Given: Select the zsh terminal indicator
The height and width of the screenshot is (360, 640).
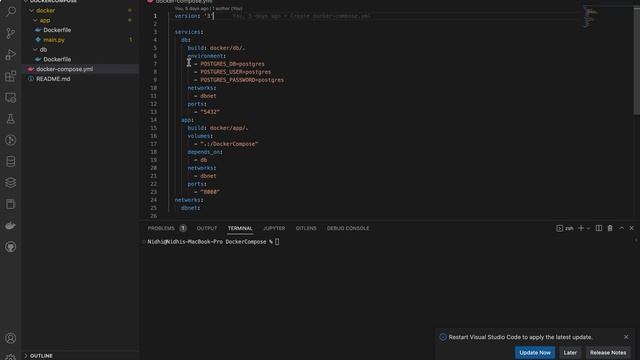Looking at the screenshot, I should 565,228.
